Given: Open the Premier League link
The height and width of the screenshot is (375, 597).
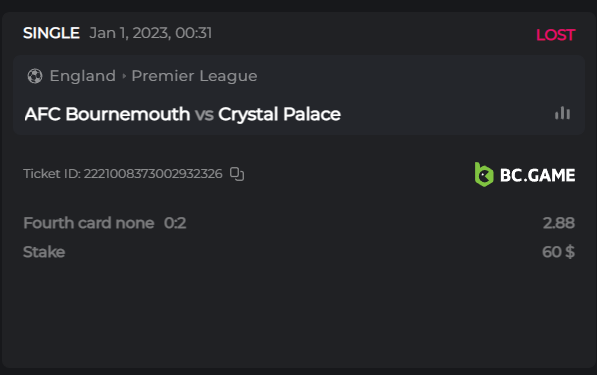Looking at the screenshot, I should point(194,76).
